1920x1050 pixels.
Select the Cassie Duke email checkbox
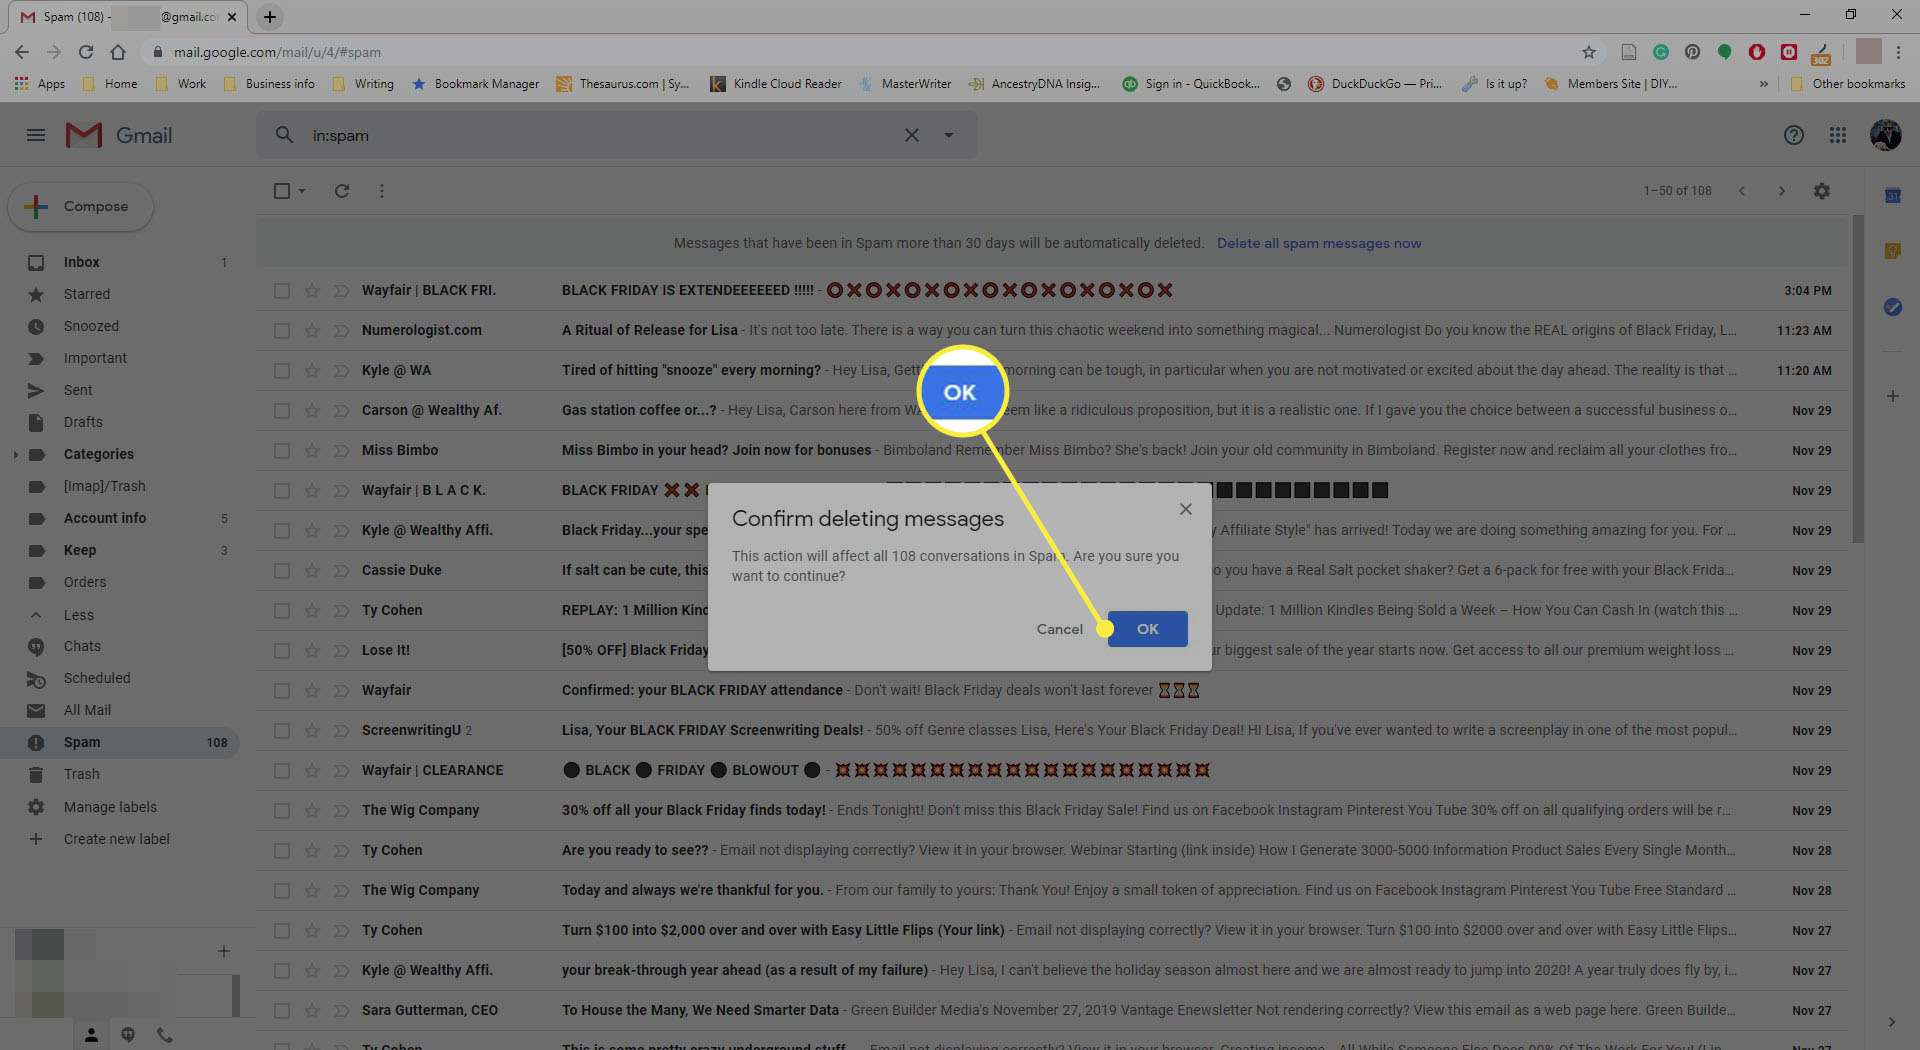click(x=282, y=571)
